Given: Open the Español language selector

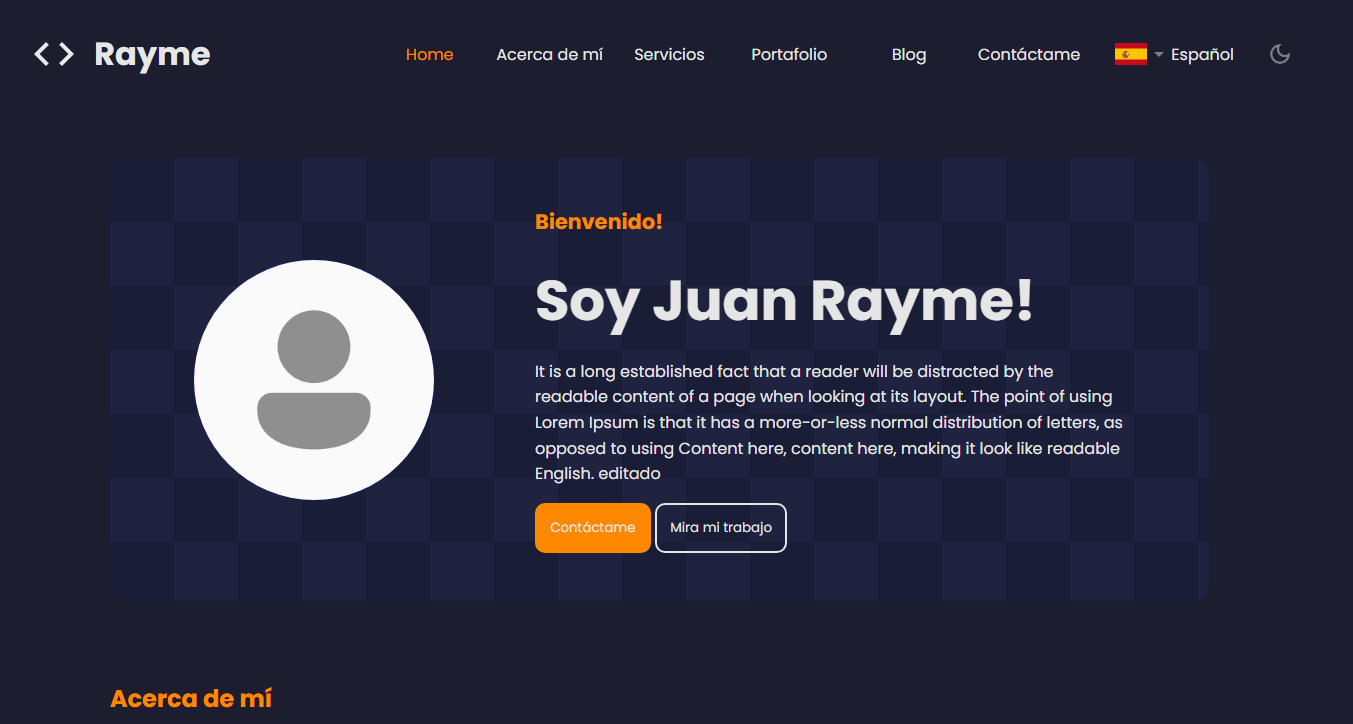Looking at the screenshot, I should (x=1201, y=54).
